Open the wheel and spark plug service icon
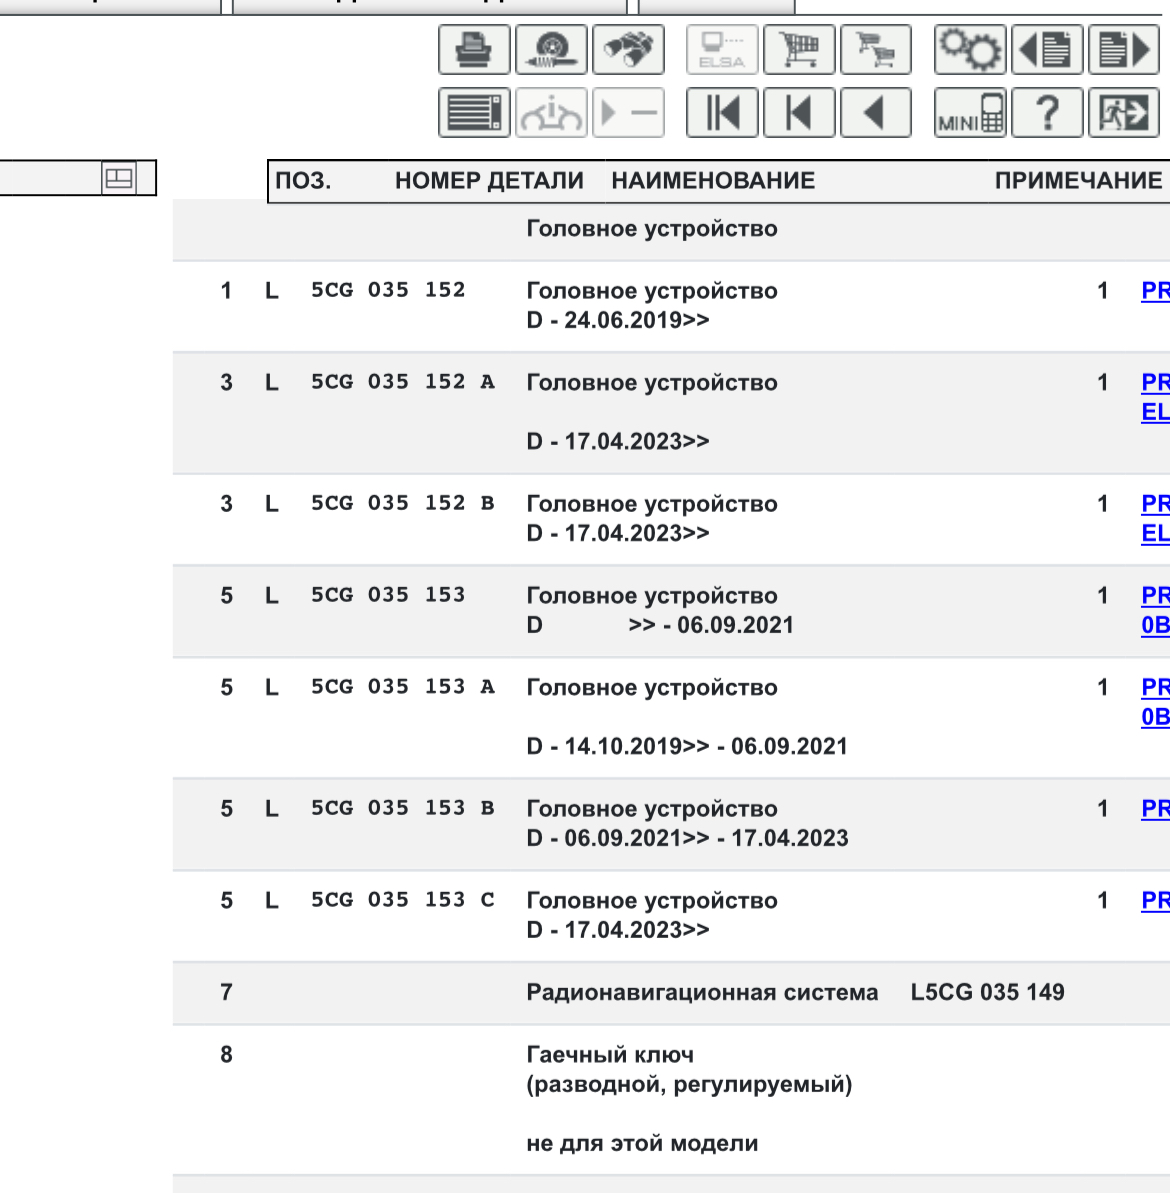Image resolution: width=1170 pixels, height=1193 pixels. (x=551, y=49)
